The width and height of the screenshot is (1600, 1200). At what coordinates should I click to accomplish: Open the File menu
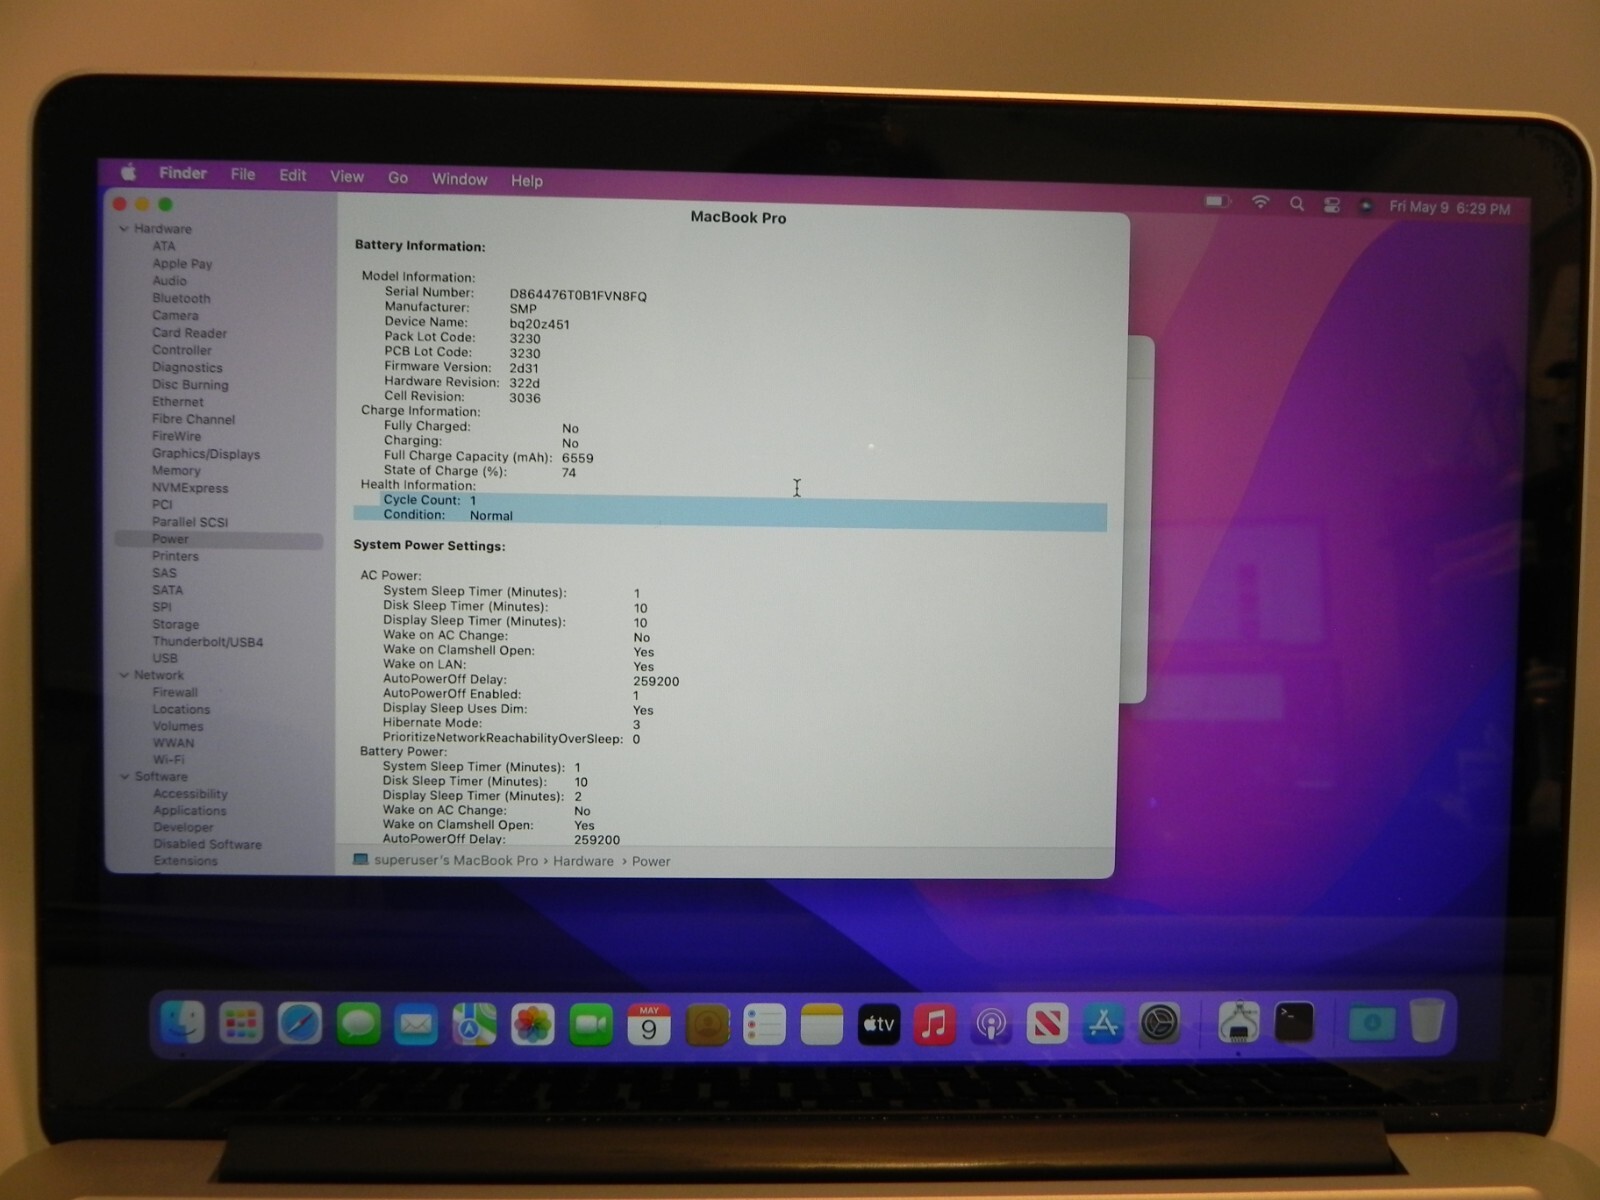[243, 174]
